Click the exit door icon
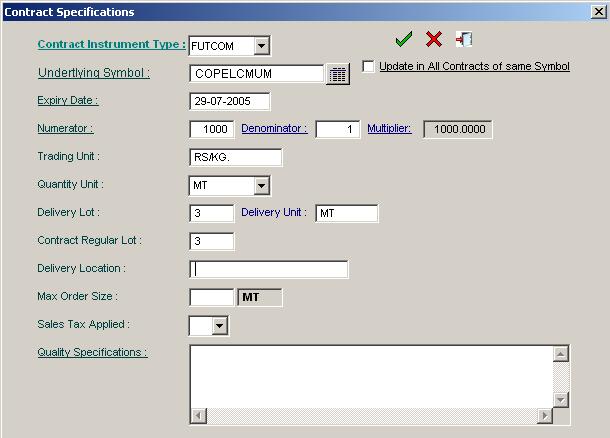The height and width of the screenshot is (438, 610). coord(464,39)
